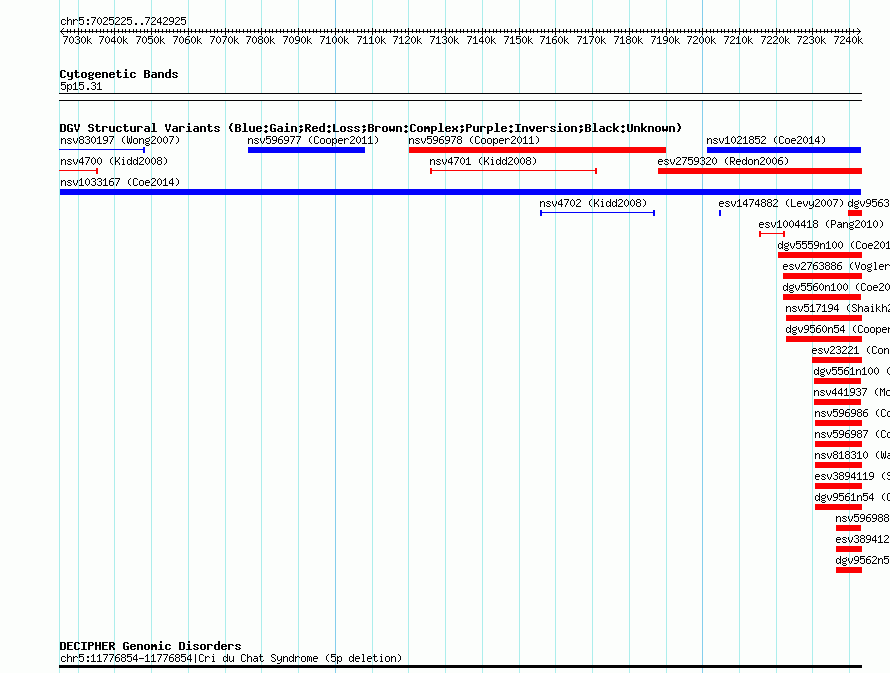Select the nsv4700 short red span line

[x=79, y=171]
